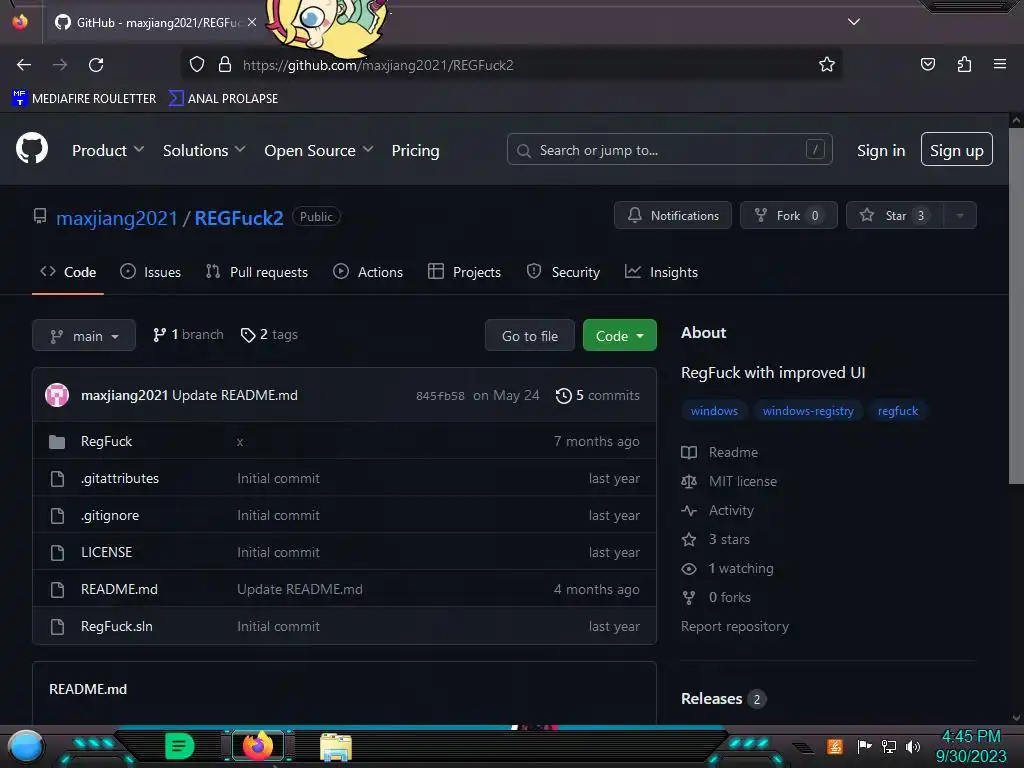
Task: Open the RegFuck.sln file
Action: tap(116, 626)
